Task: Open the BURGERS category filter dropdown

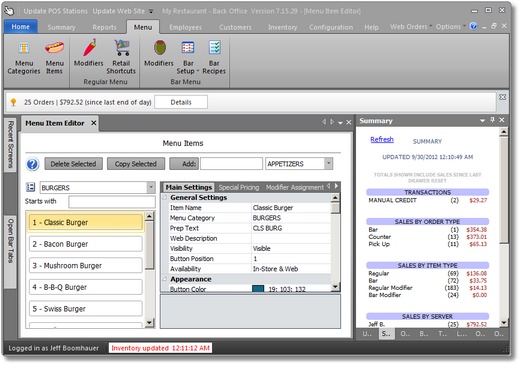Action: coord(151,187)
